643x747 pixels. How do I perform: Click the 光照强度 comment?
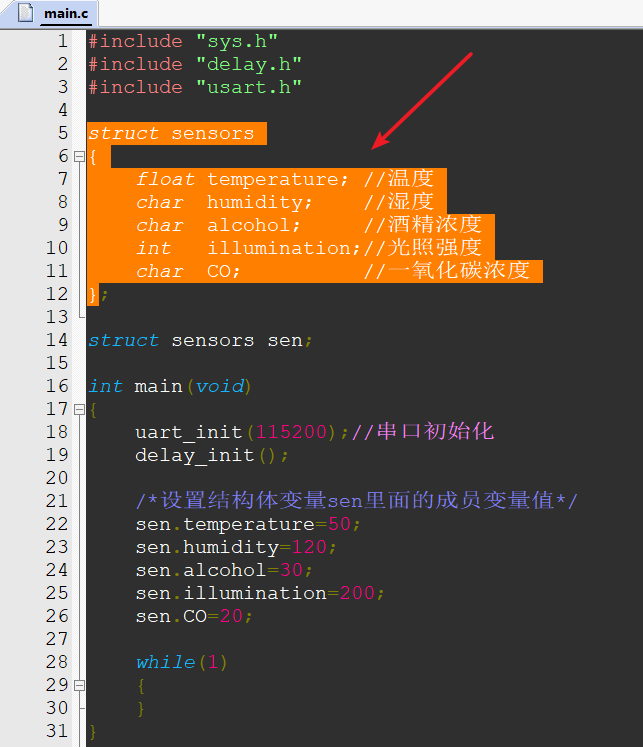pos(423,248)
